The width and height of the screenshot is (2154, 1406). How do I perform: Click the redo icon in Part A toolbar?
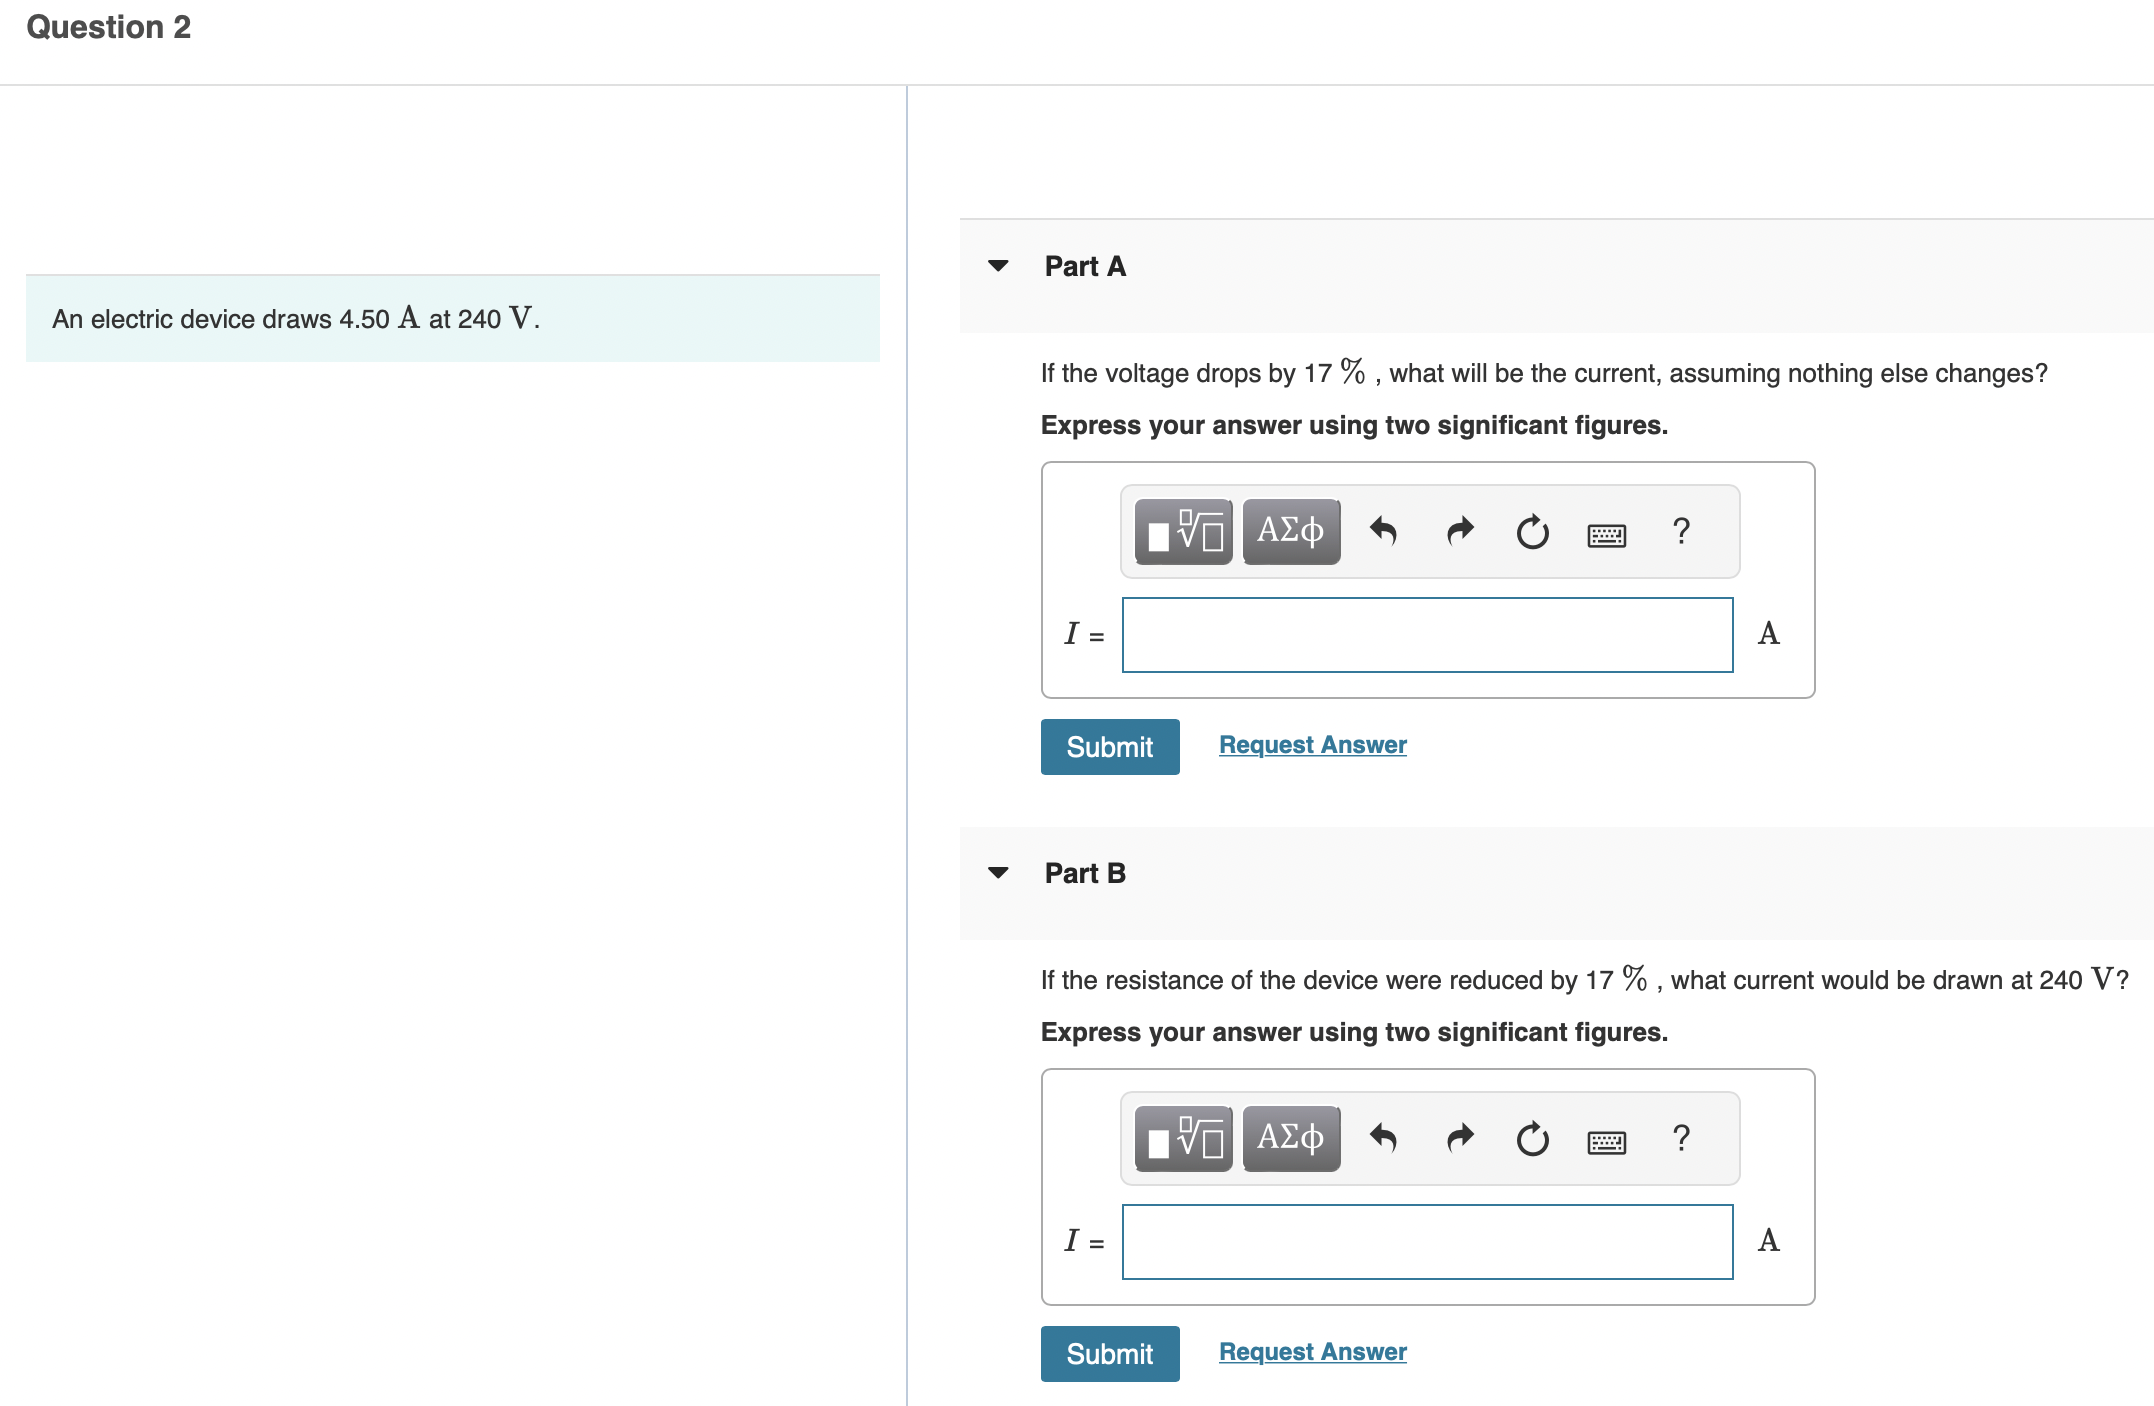pos(1458,531)
